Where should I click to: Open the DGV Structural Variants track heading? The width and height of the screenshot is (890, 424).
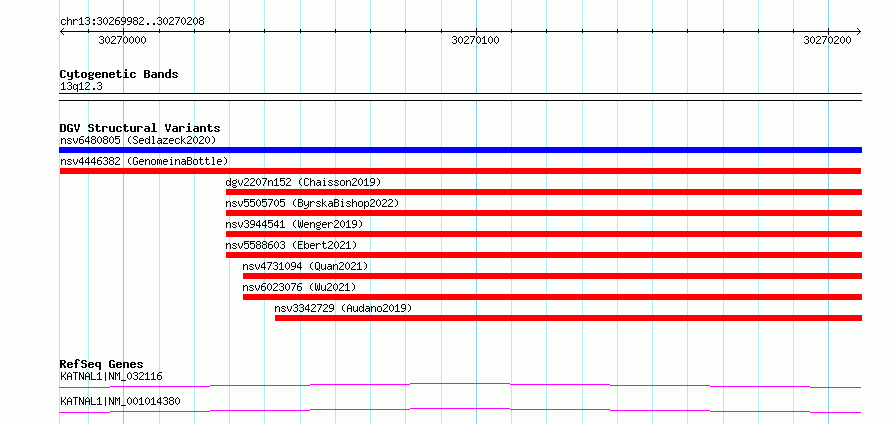click(x=140, y=128)
